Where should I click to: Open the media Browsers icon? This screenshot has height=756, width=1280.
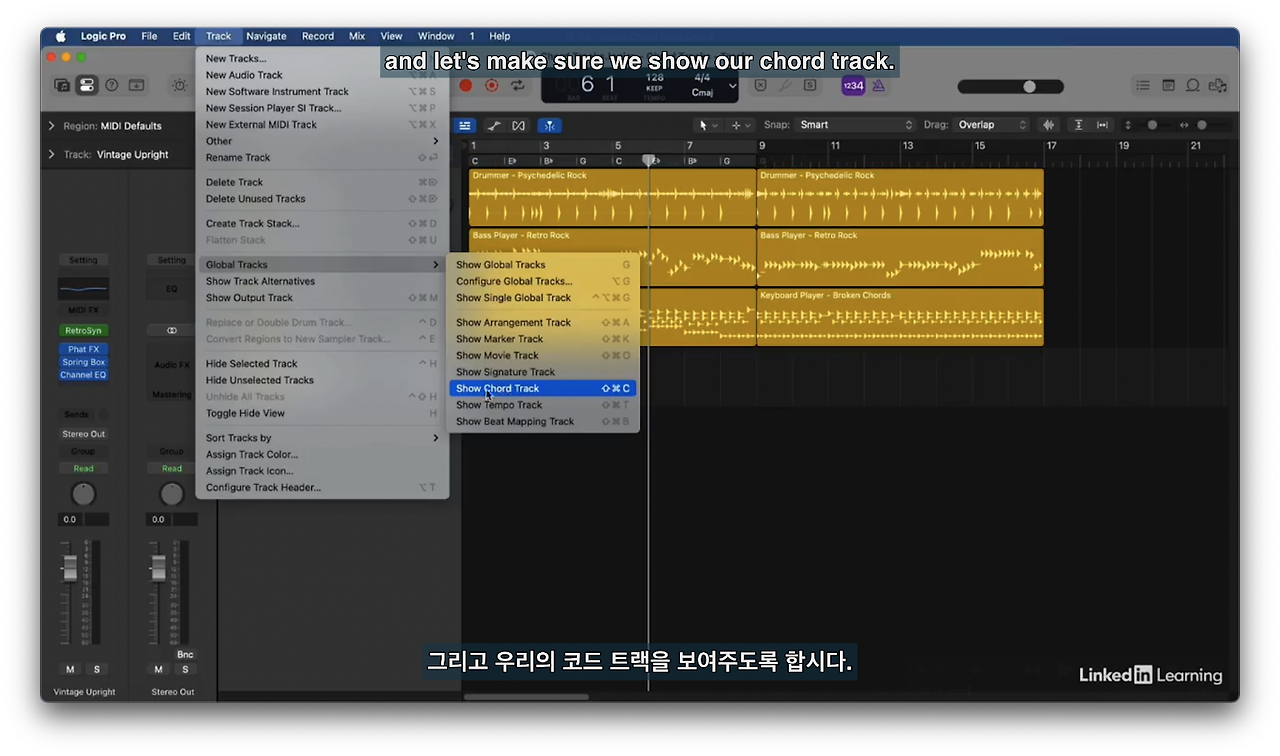[x=1217, y=85]
